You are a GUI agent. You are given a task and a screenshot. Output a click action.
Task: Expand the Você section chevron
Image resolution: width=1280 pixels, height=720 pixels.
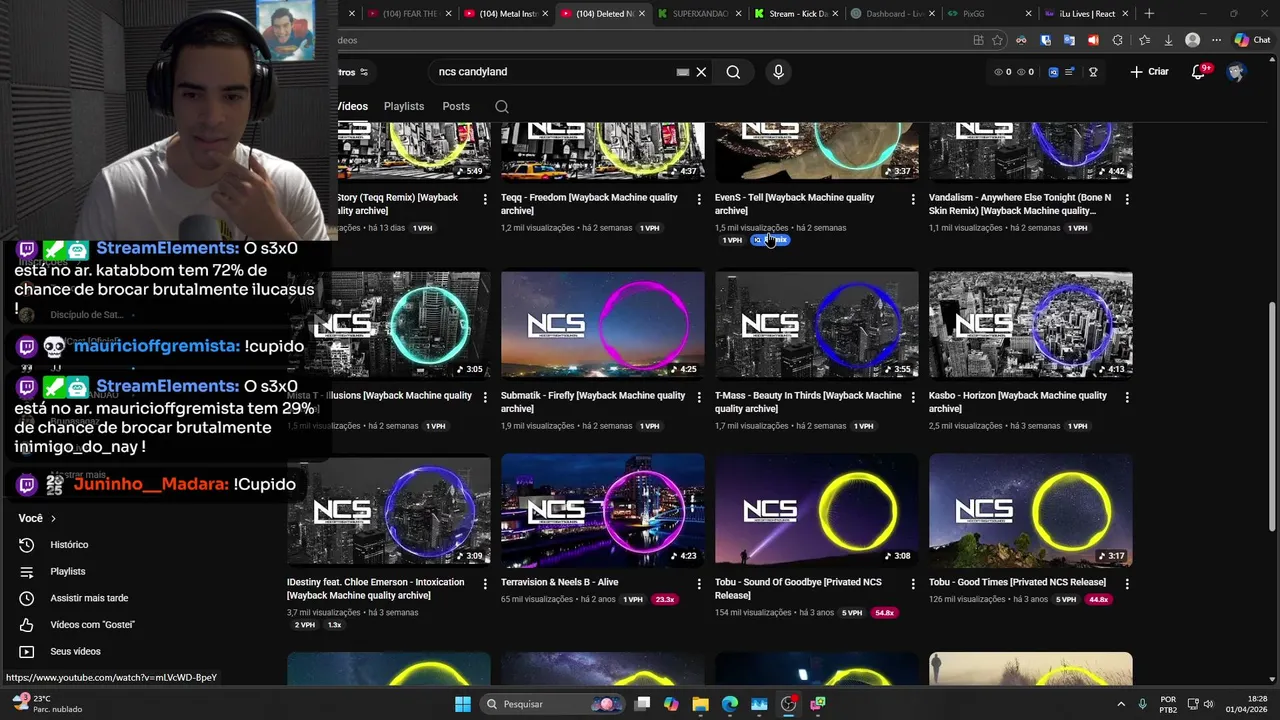(x=53, y=518)
